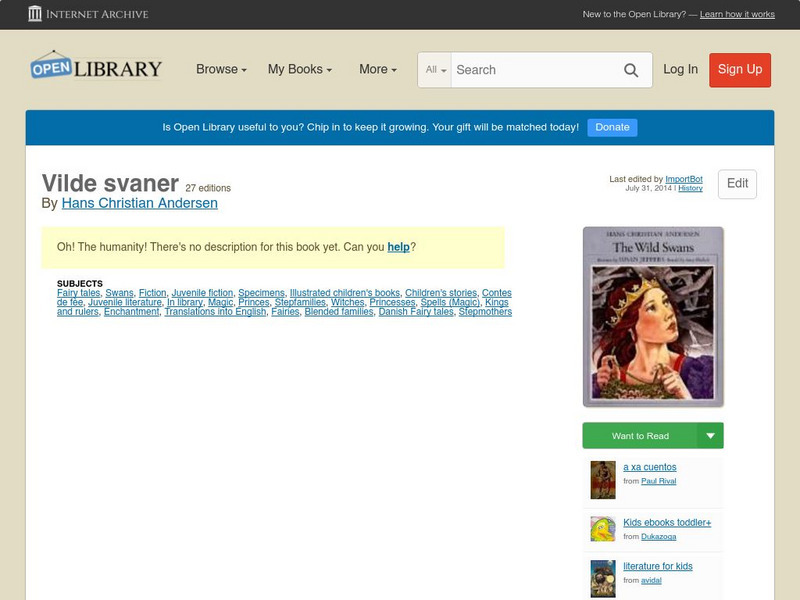Viewport: 800px width, 600px height.
Task: Open the ImportBot user link
Action: 684,179
